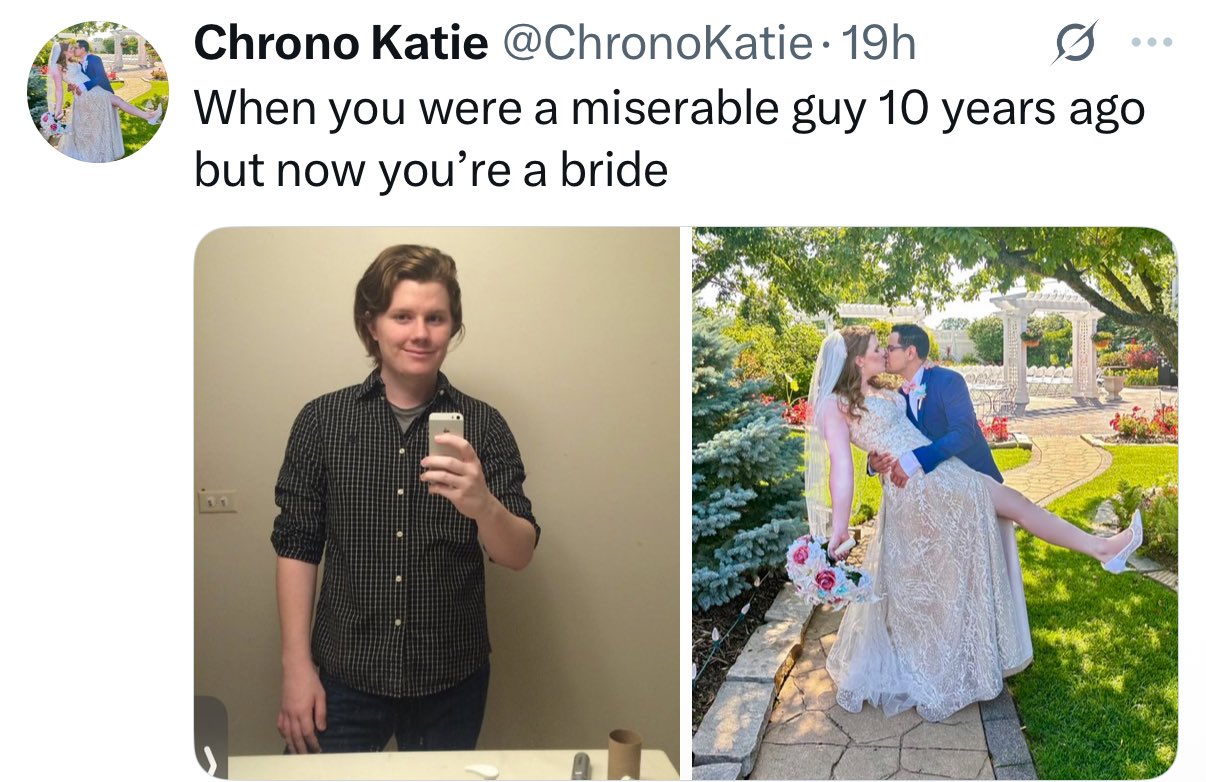Open the mirror selfie photo on the left

coord(437,503)
